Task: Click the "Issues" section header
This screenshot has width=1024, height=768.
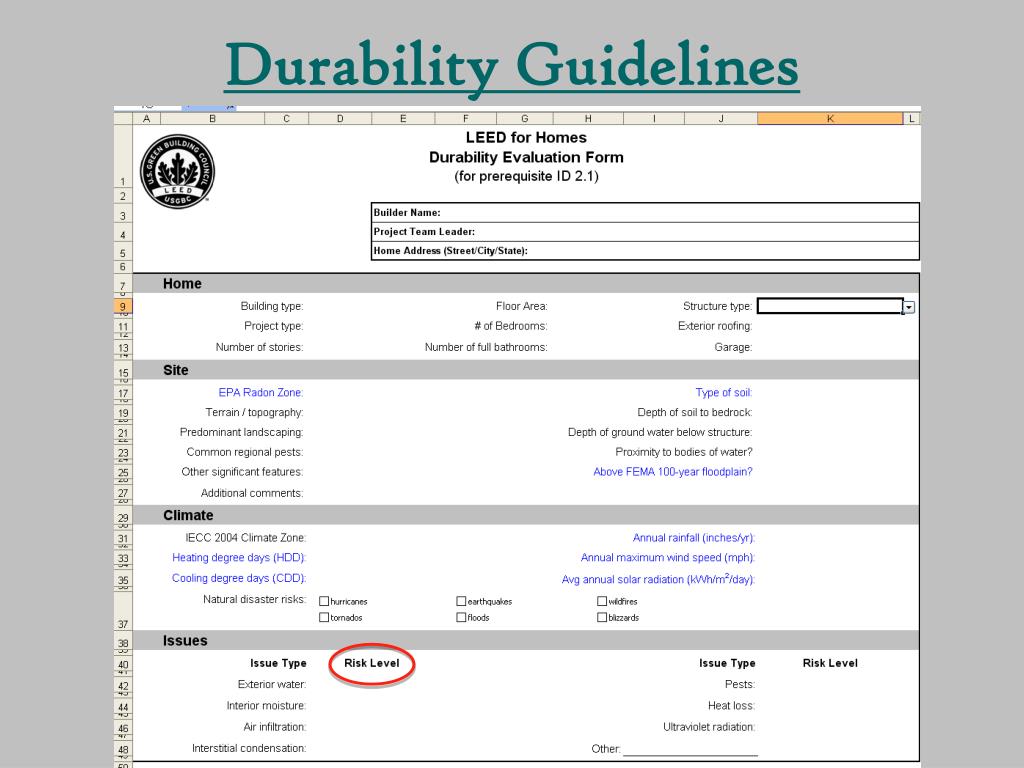Action: pos(185,641)
